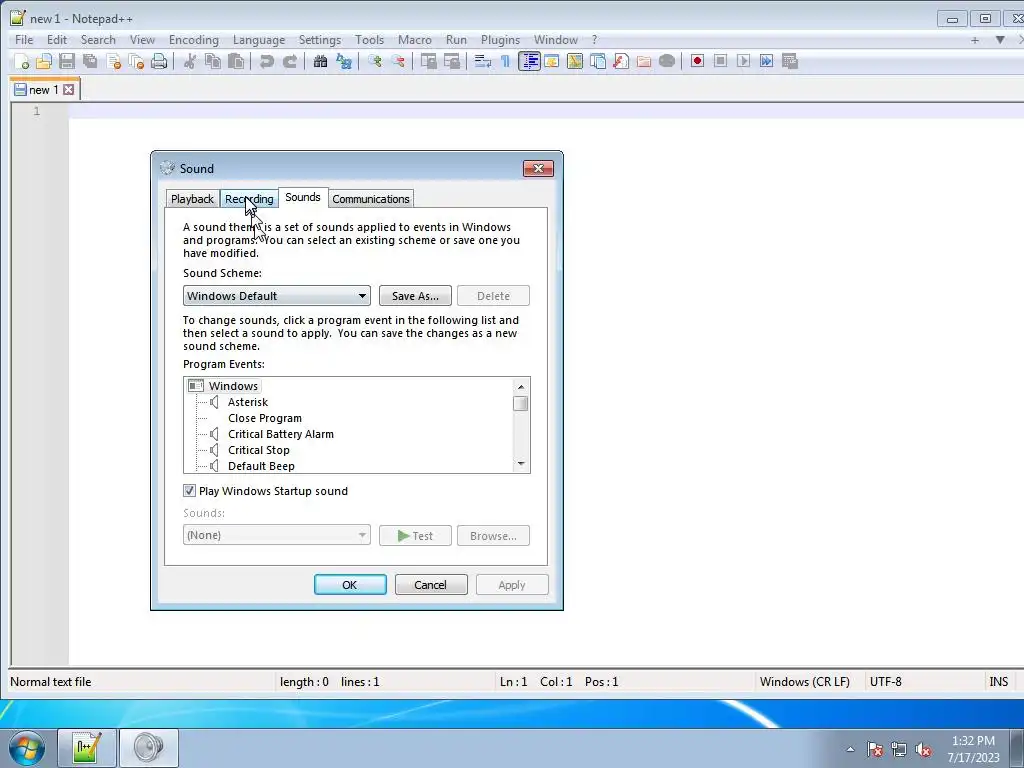This screenshot has height=768, width=1024.
Task: Click the Undo arrow icon
Action: (x=266, y=61)
